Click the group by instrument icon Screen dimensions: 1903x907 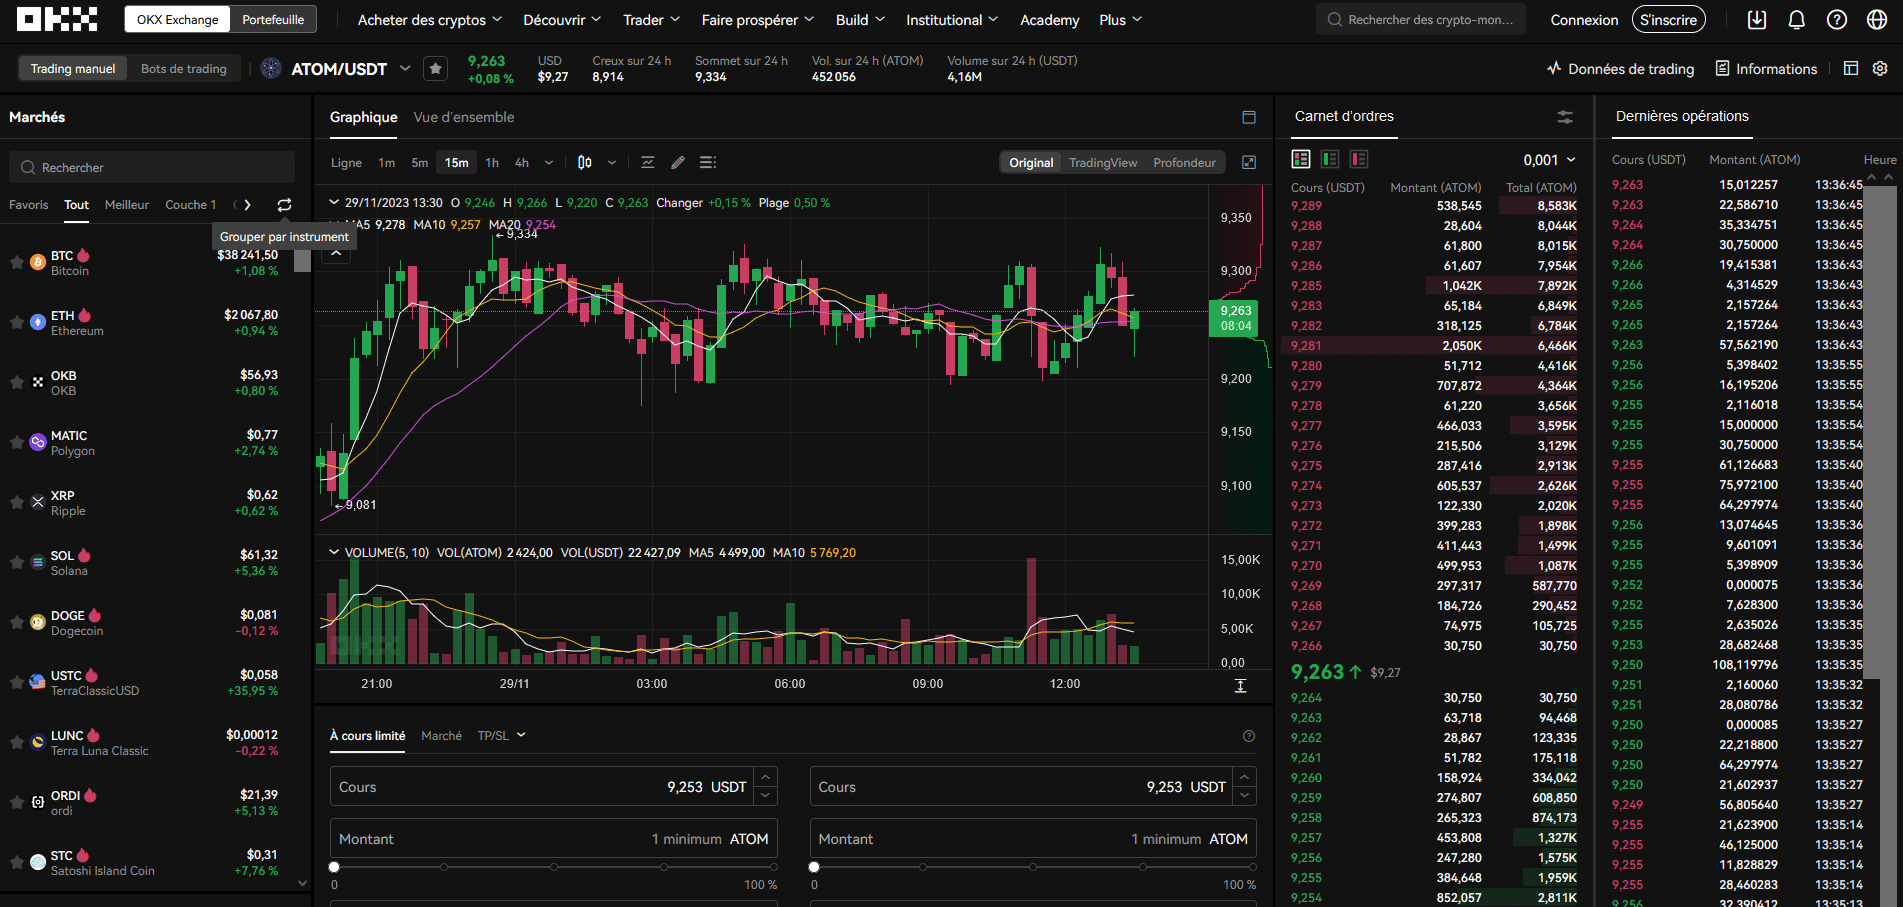284,205
